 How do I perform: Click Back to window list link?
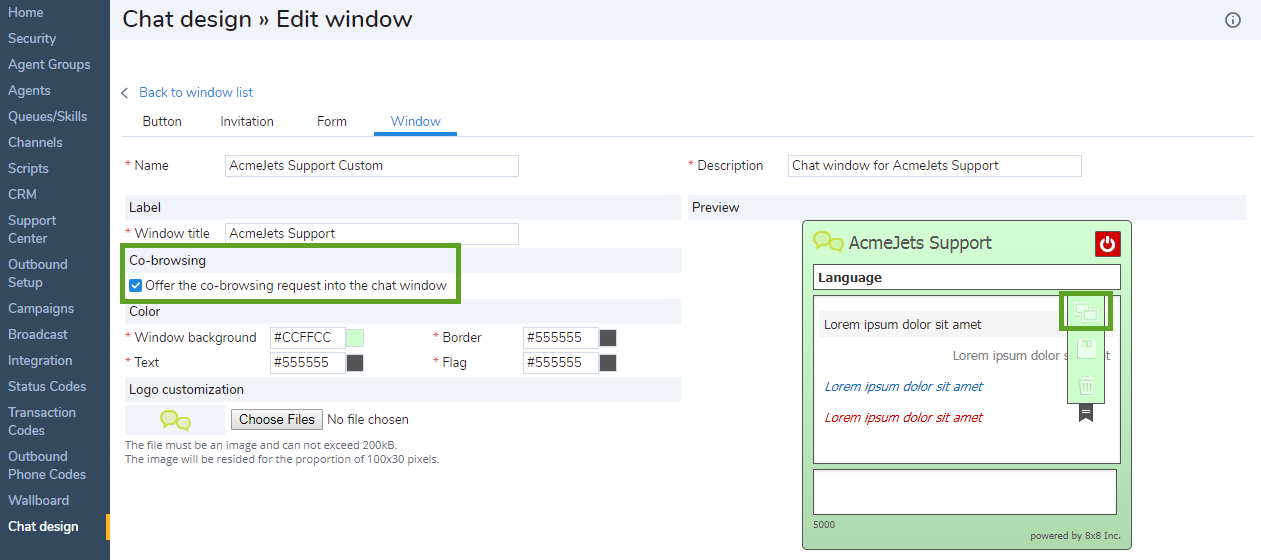(196, 92)
